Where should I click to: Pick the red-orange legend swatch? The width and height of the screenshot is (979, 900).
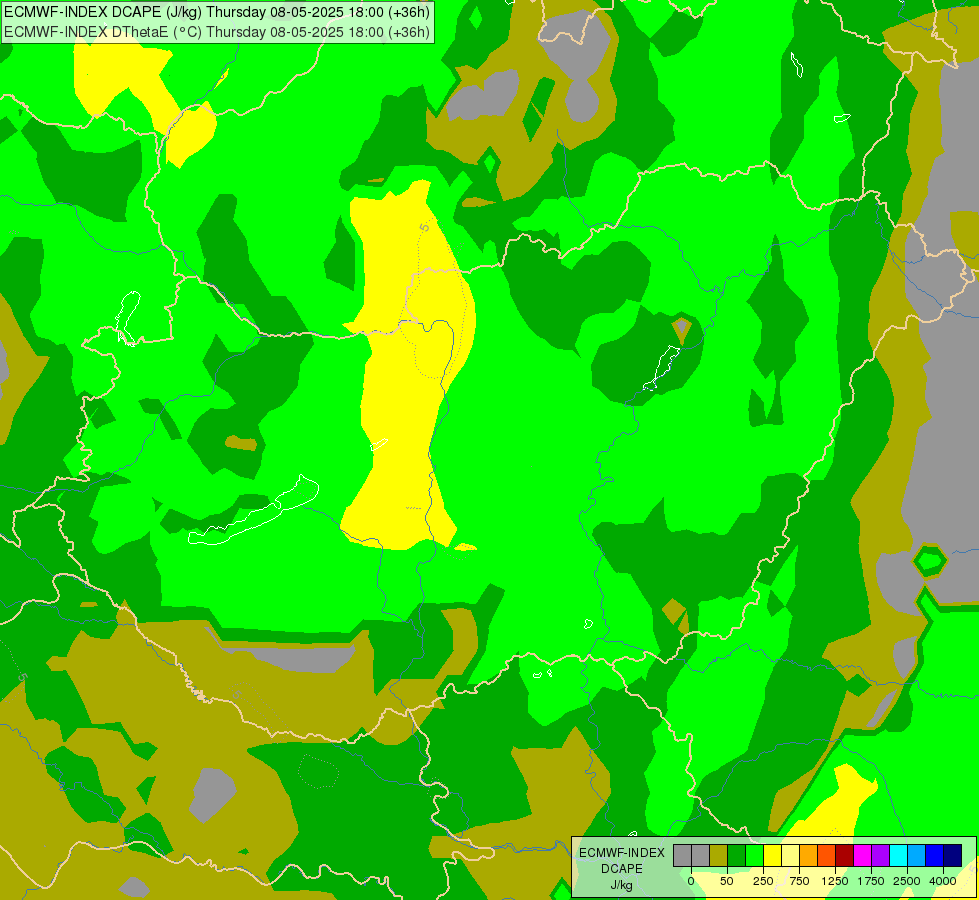pos(827,856)
